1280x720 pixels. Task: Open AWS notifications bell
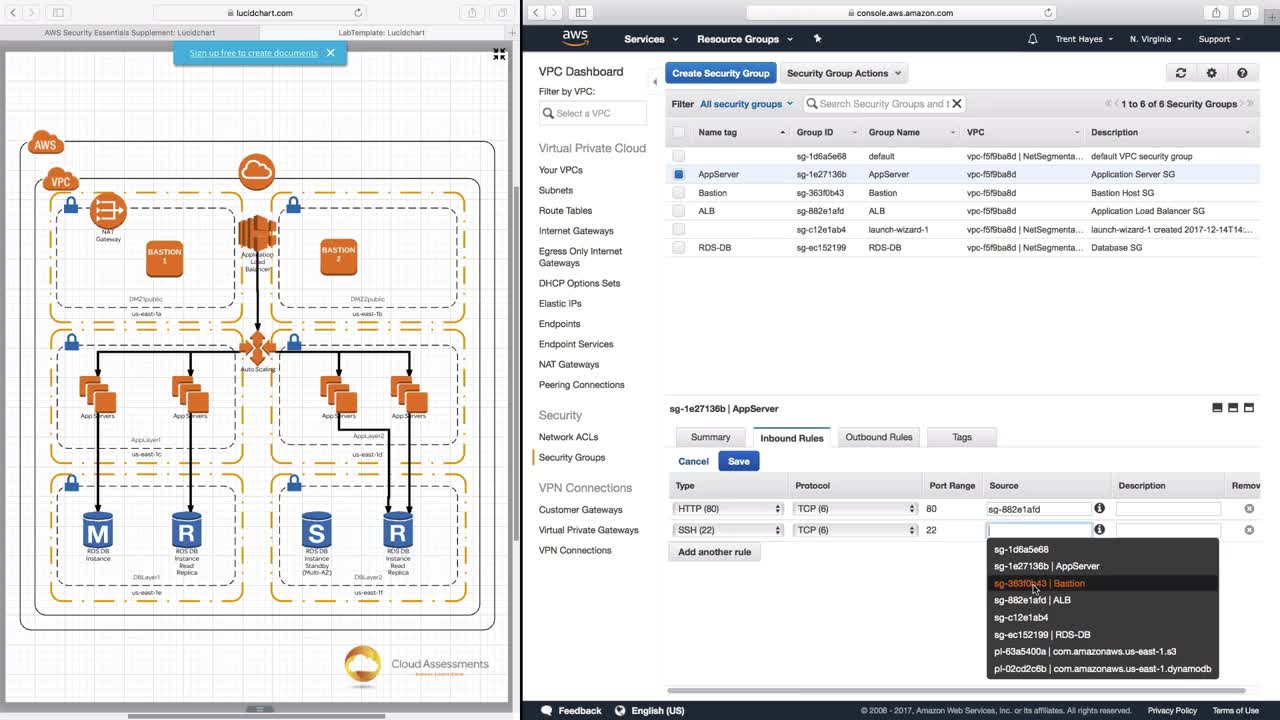tap(1033, 39)
